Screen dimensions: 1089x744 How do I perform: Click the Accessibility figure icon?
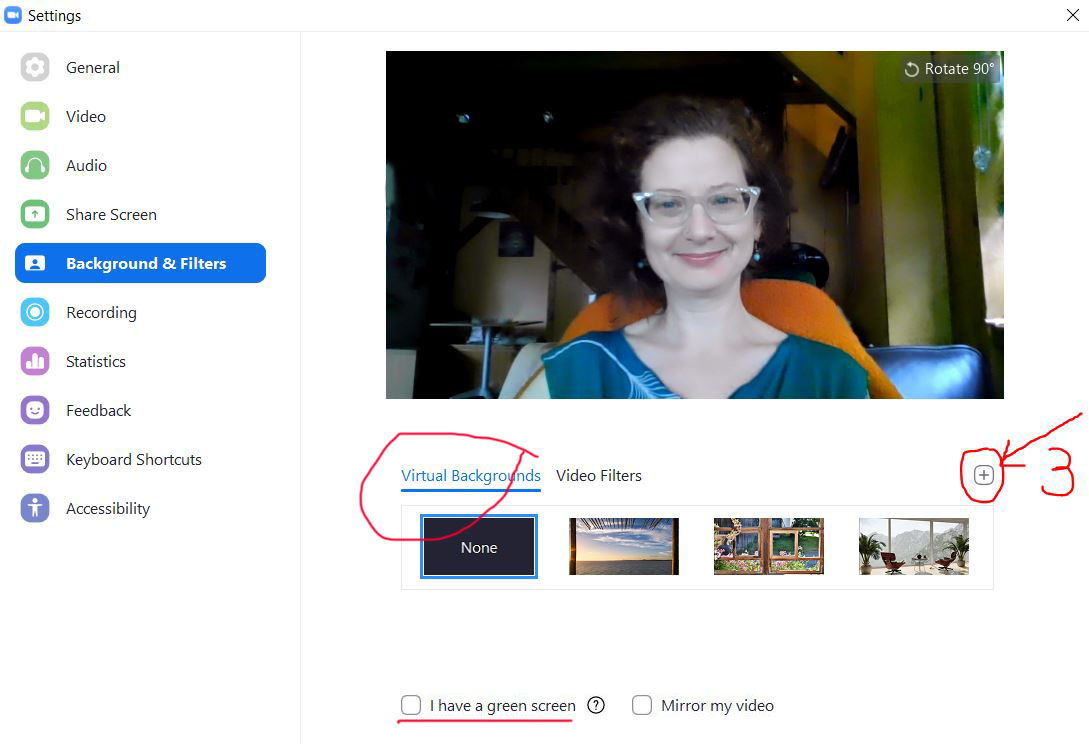point(35,508)
